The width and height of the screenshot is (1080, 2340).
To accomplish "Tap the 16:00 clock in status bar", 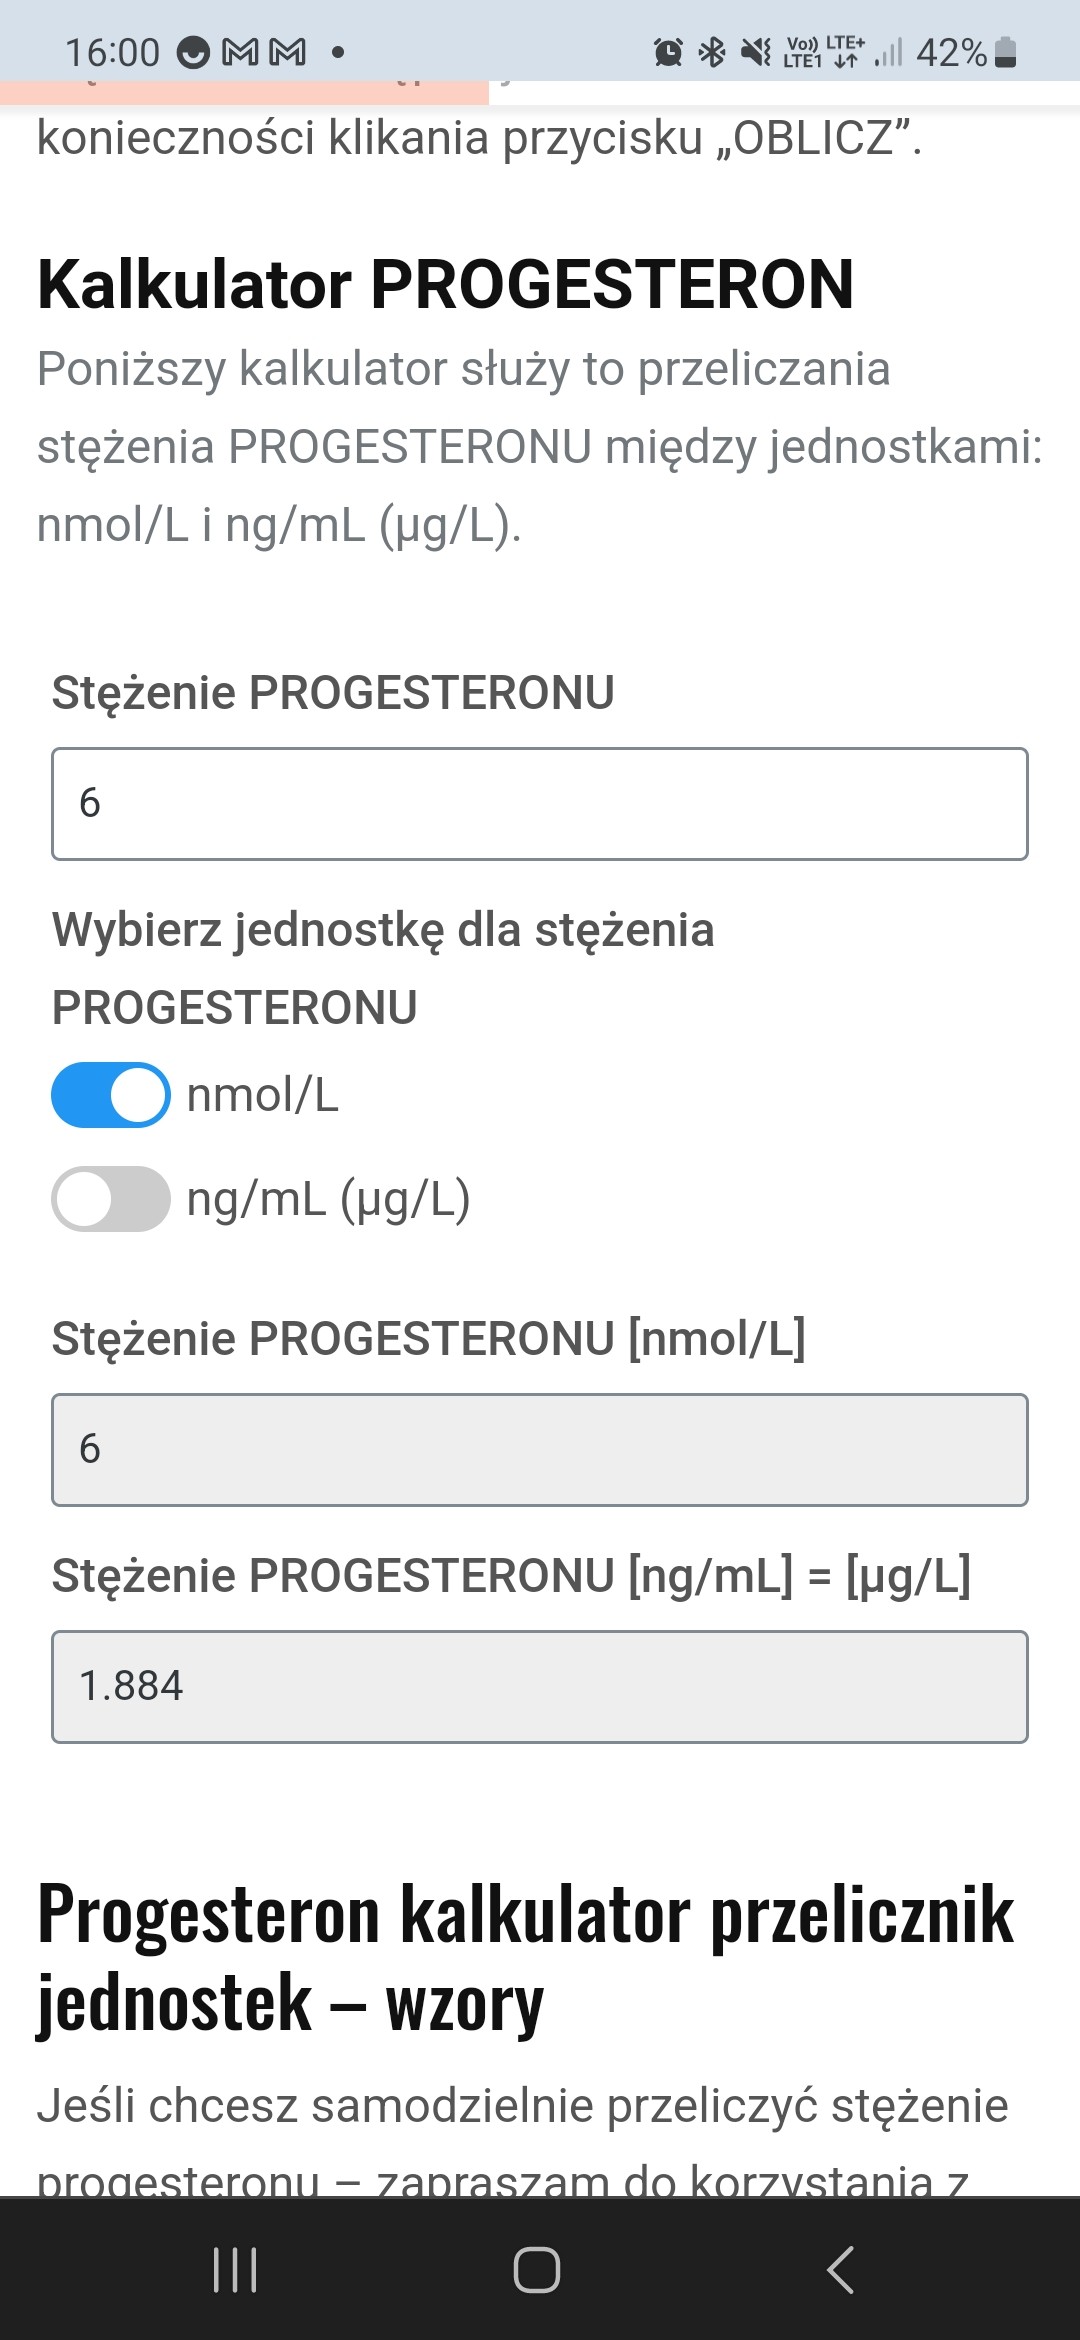I will point(112,52).
